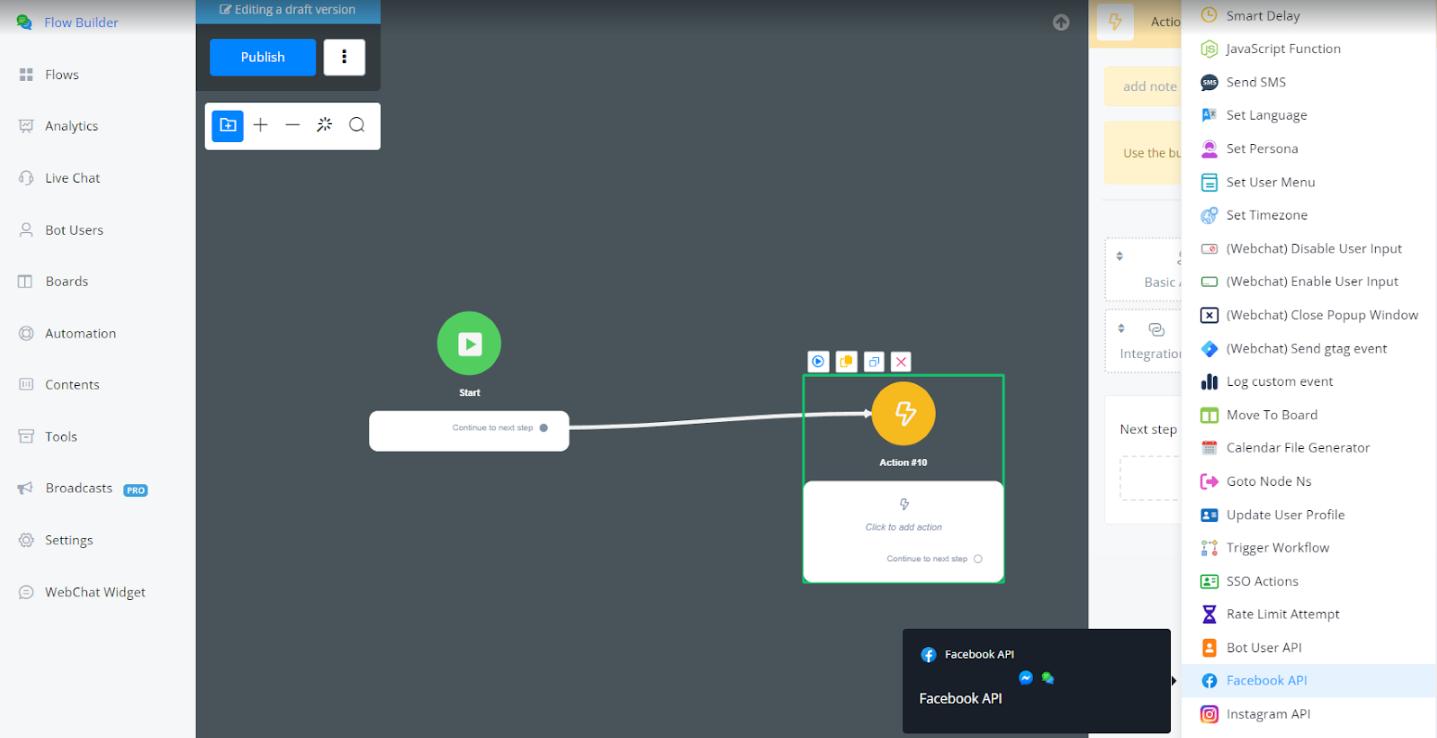Select Instagram API menu entry

pyautogui.click(x=1268, y=714)
